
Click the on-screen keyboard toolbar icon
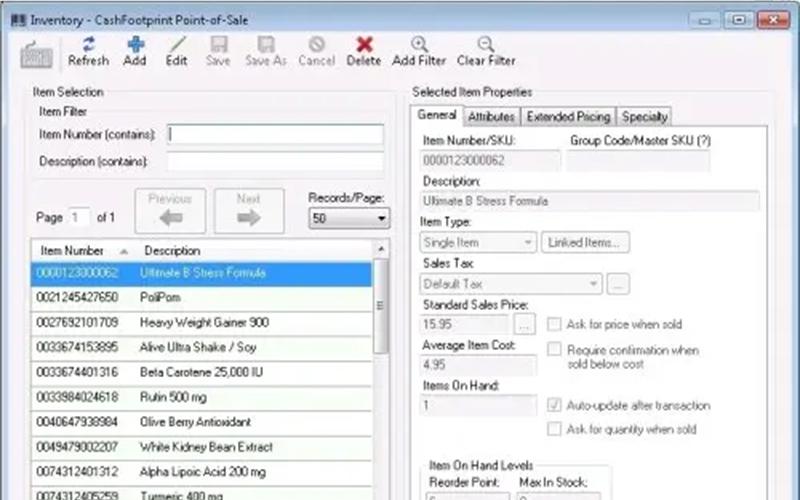click(36, 55)
